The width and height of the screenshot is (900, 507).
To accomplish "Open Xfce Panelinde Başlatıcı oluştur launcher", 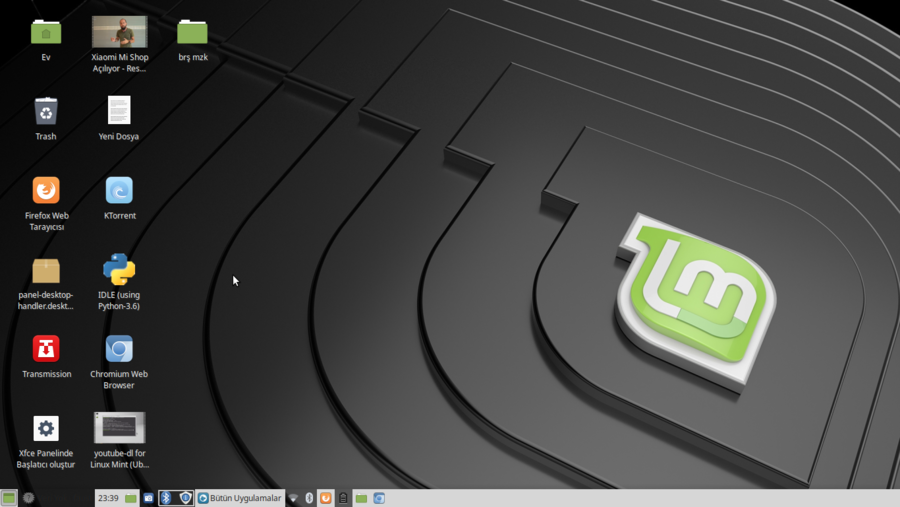I will tap(46, 428).
